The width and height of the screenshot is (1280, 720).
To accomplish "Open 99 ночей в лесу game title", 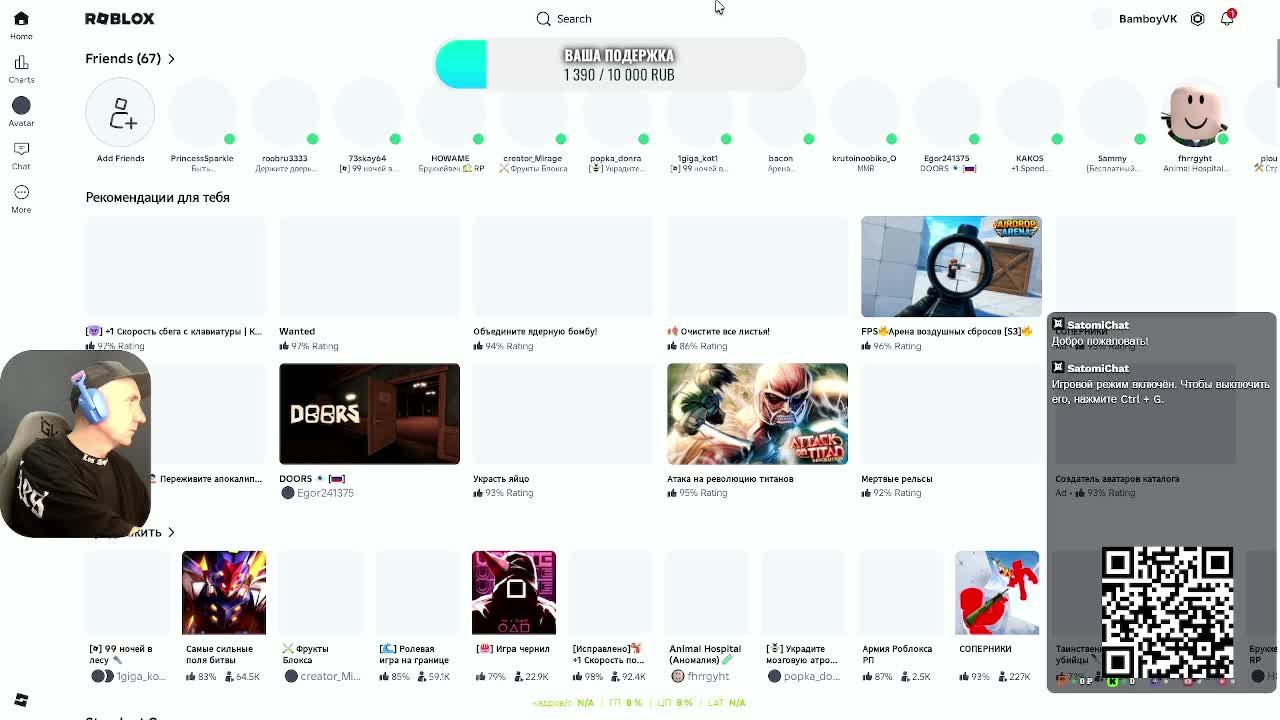I will click(x=122, y=654).
